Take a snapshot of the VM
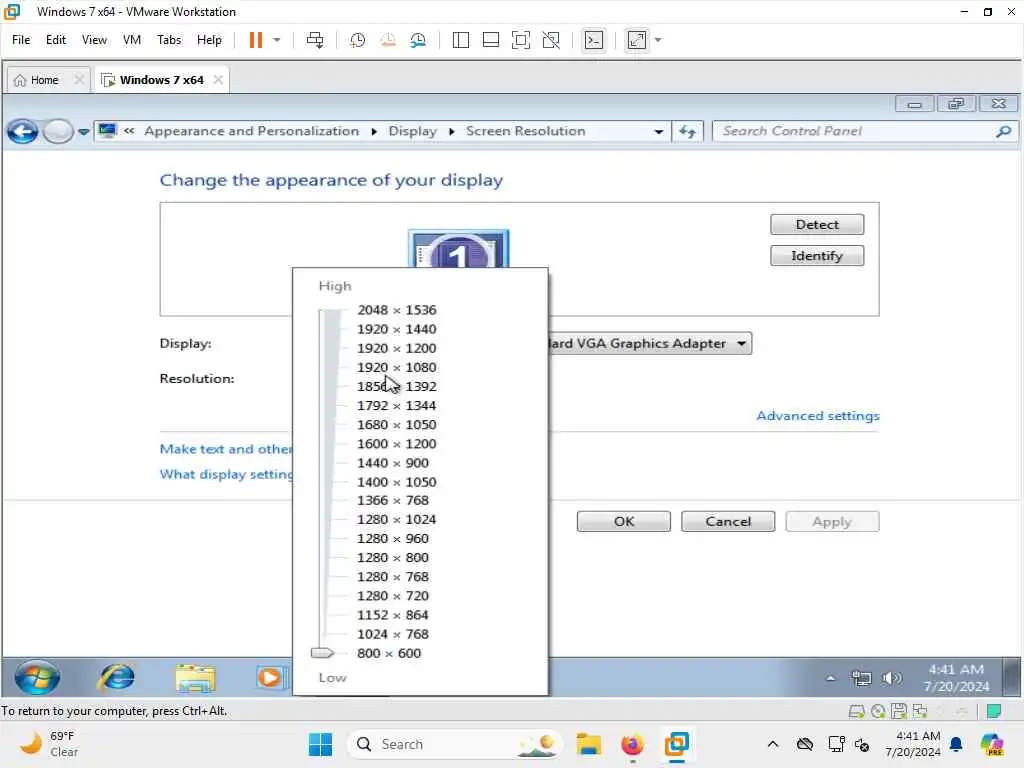 click(357, 40)
